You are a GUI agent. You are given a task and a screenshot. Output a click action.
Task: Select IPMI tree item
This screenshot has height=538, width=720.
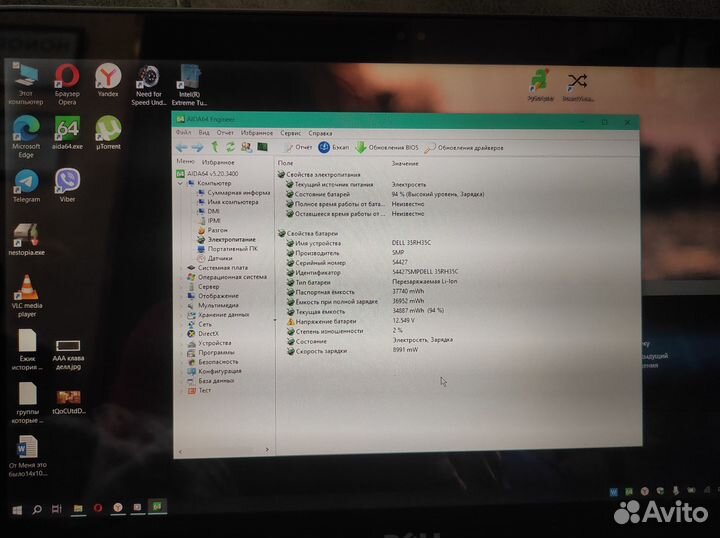tap(209, 220)
